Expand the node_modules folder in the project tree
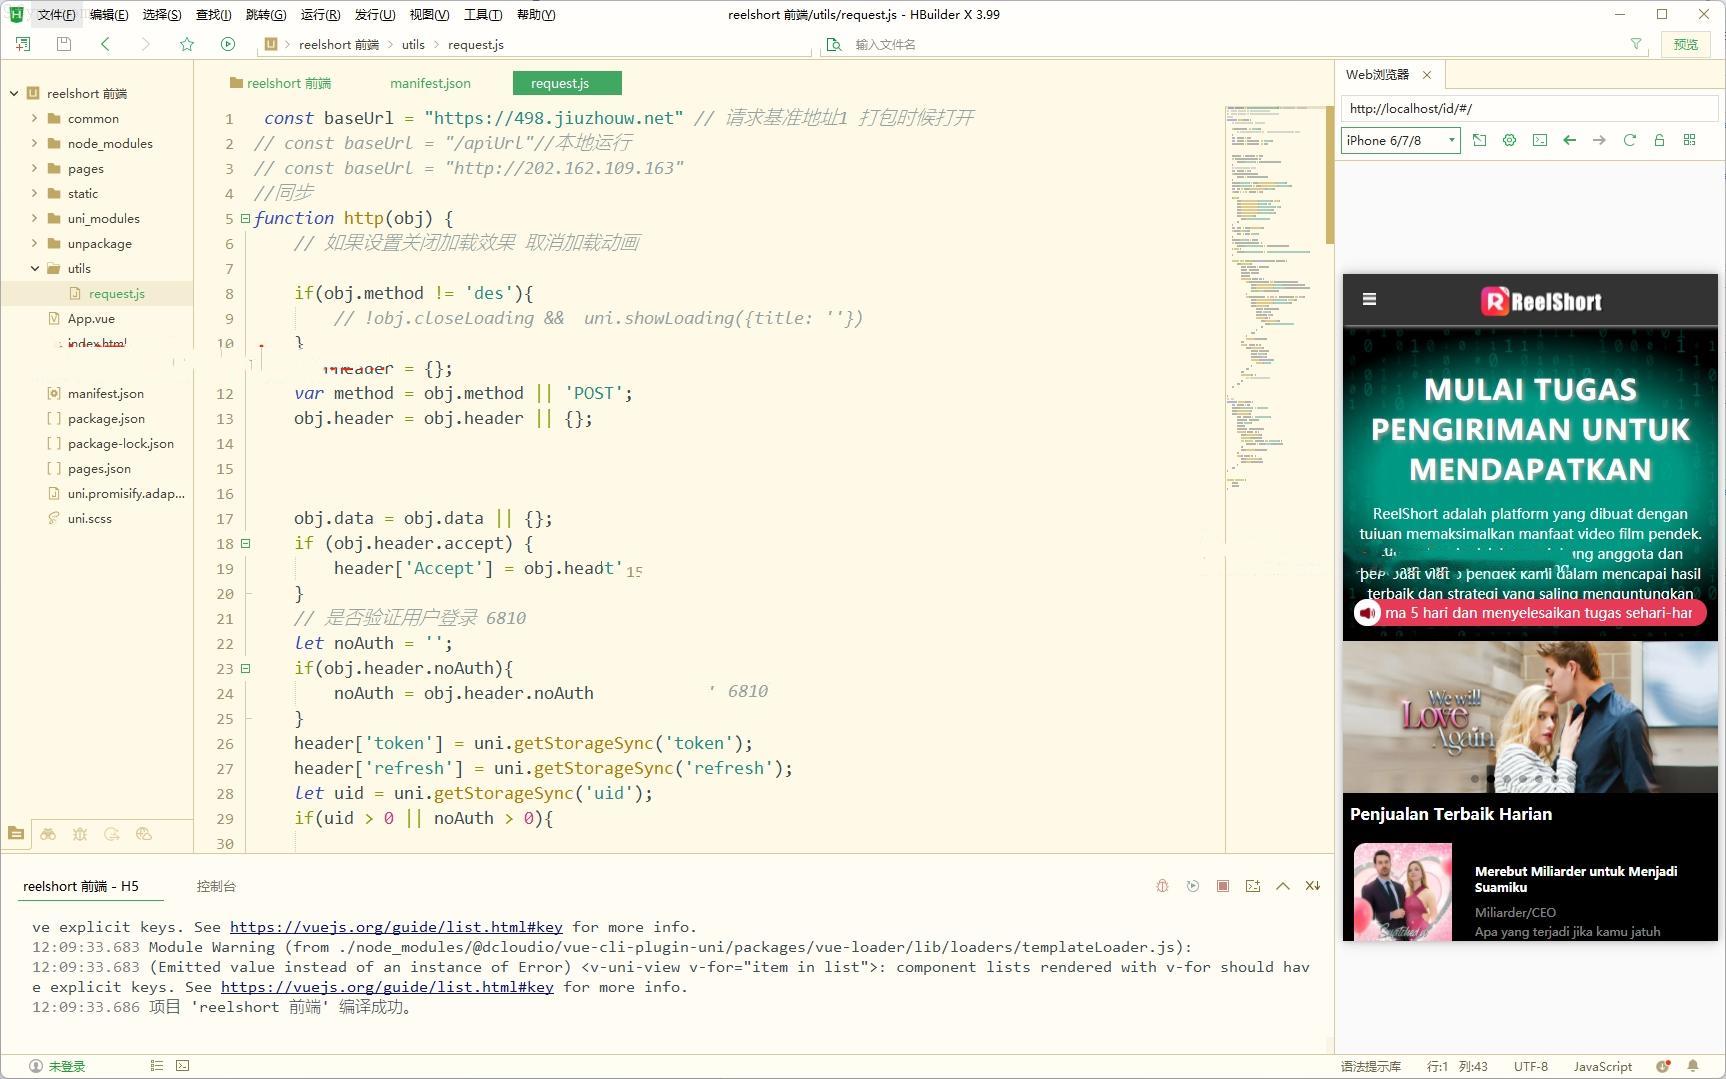The height and width of the screenshot is (1079, 1726). 35,143
